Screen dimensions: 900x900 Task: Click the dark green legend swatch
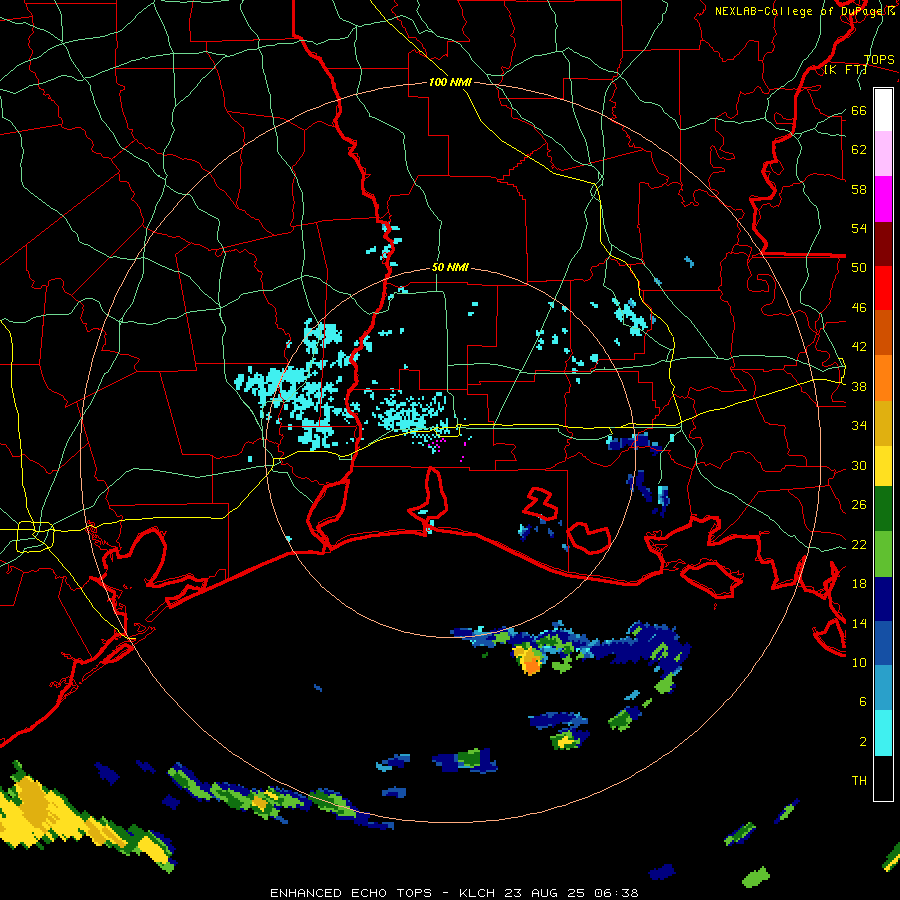(x=883, y=509)
